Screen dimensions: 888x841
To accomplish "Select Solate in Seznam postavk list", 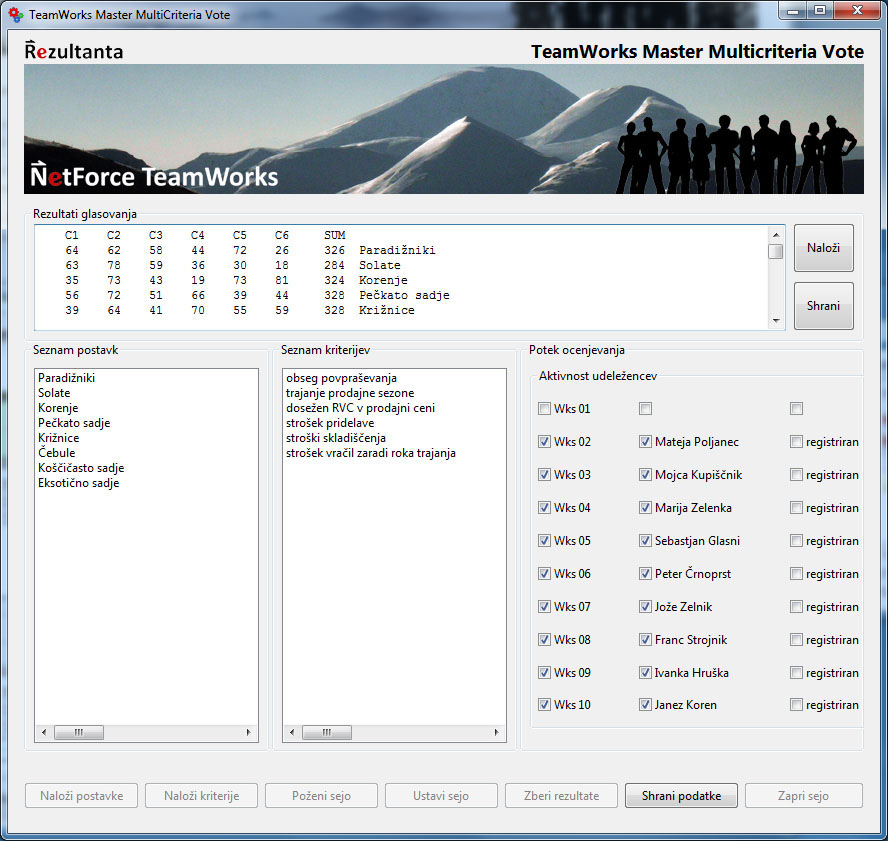I will pos(54,393).
